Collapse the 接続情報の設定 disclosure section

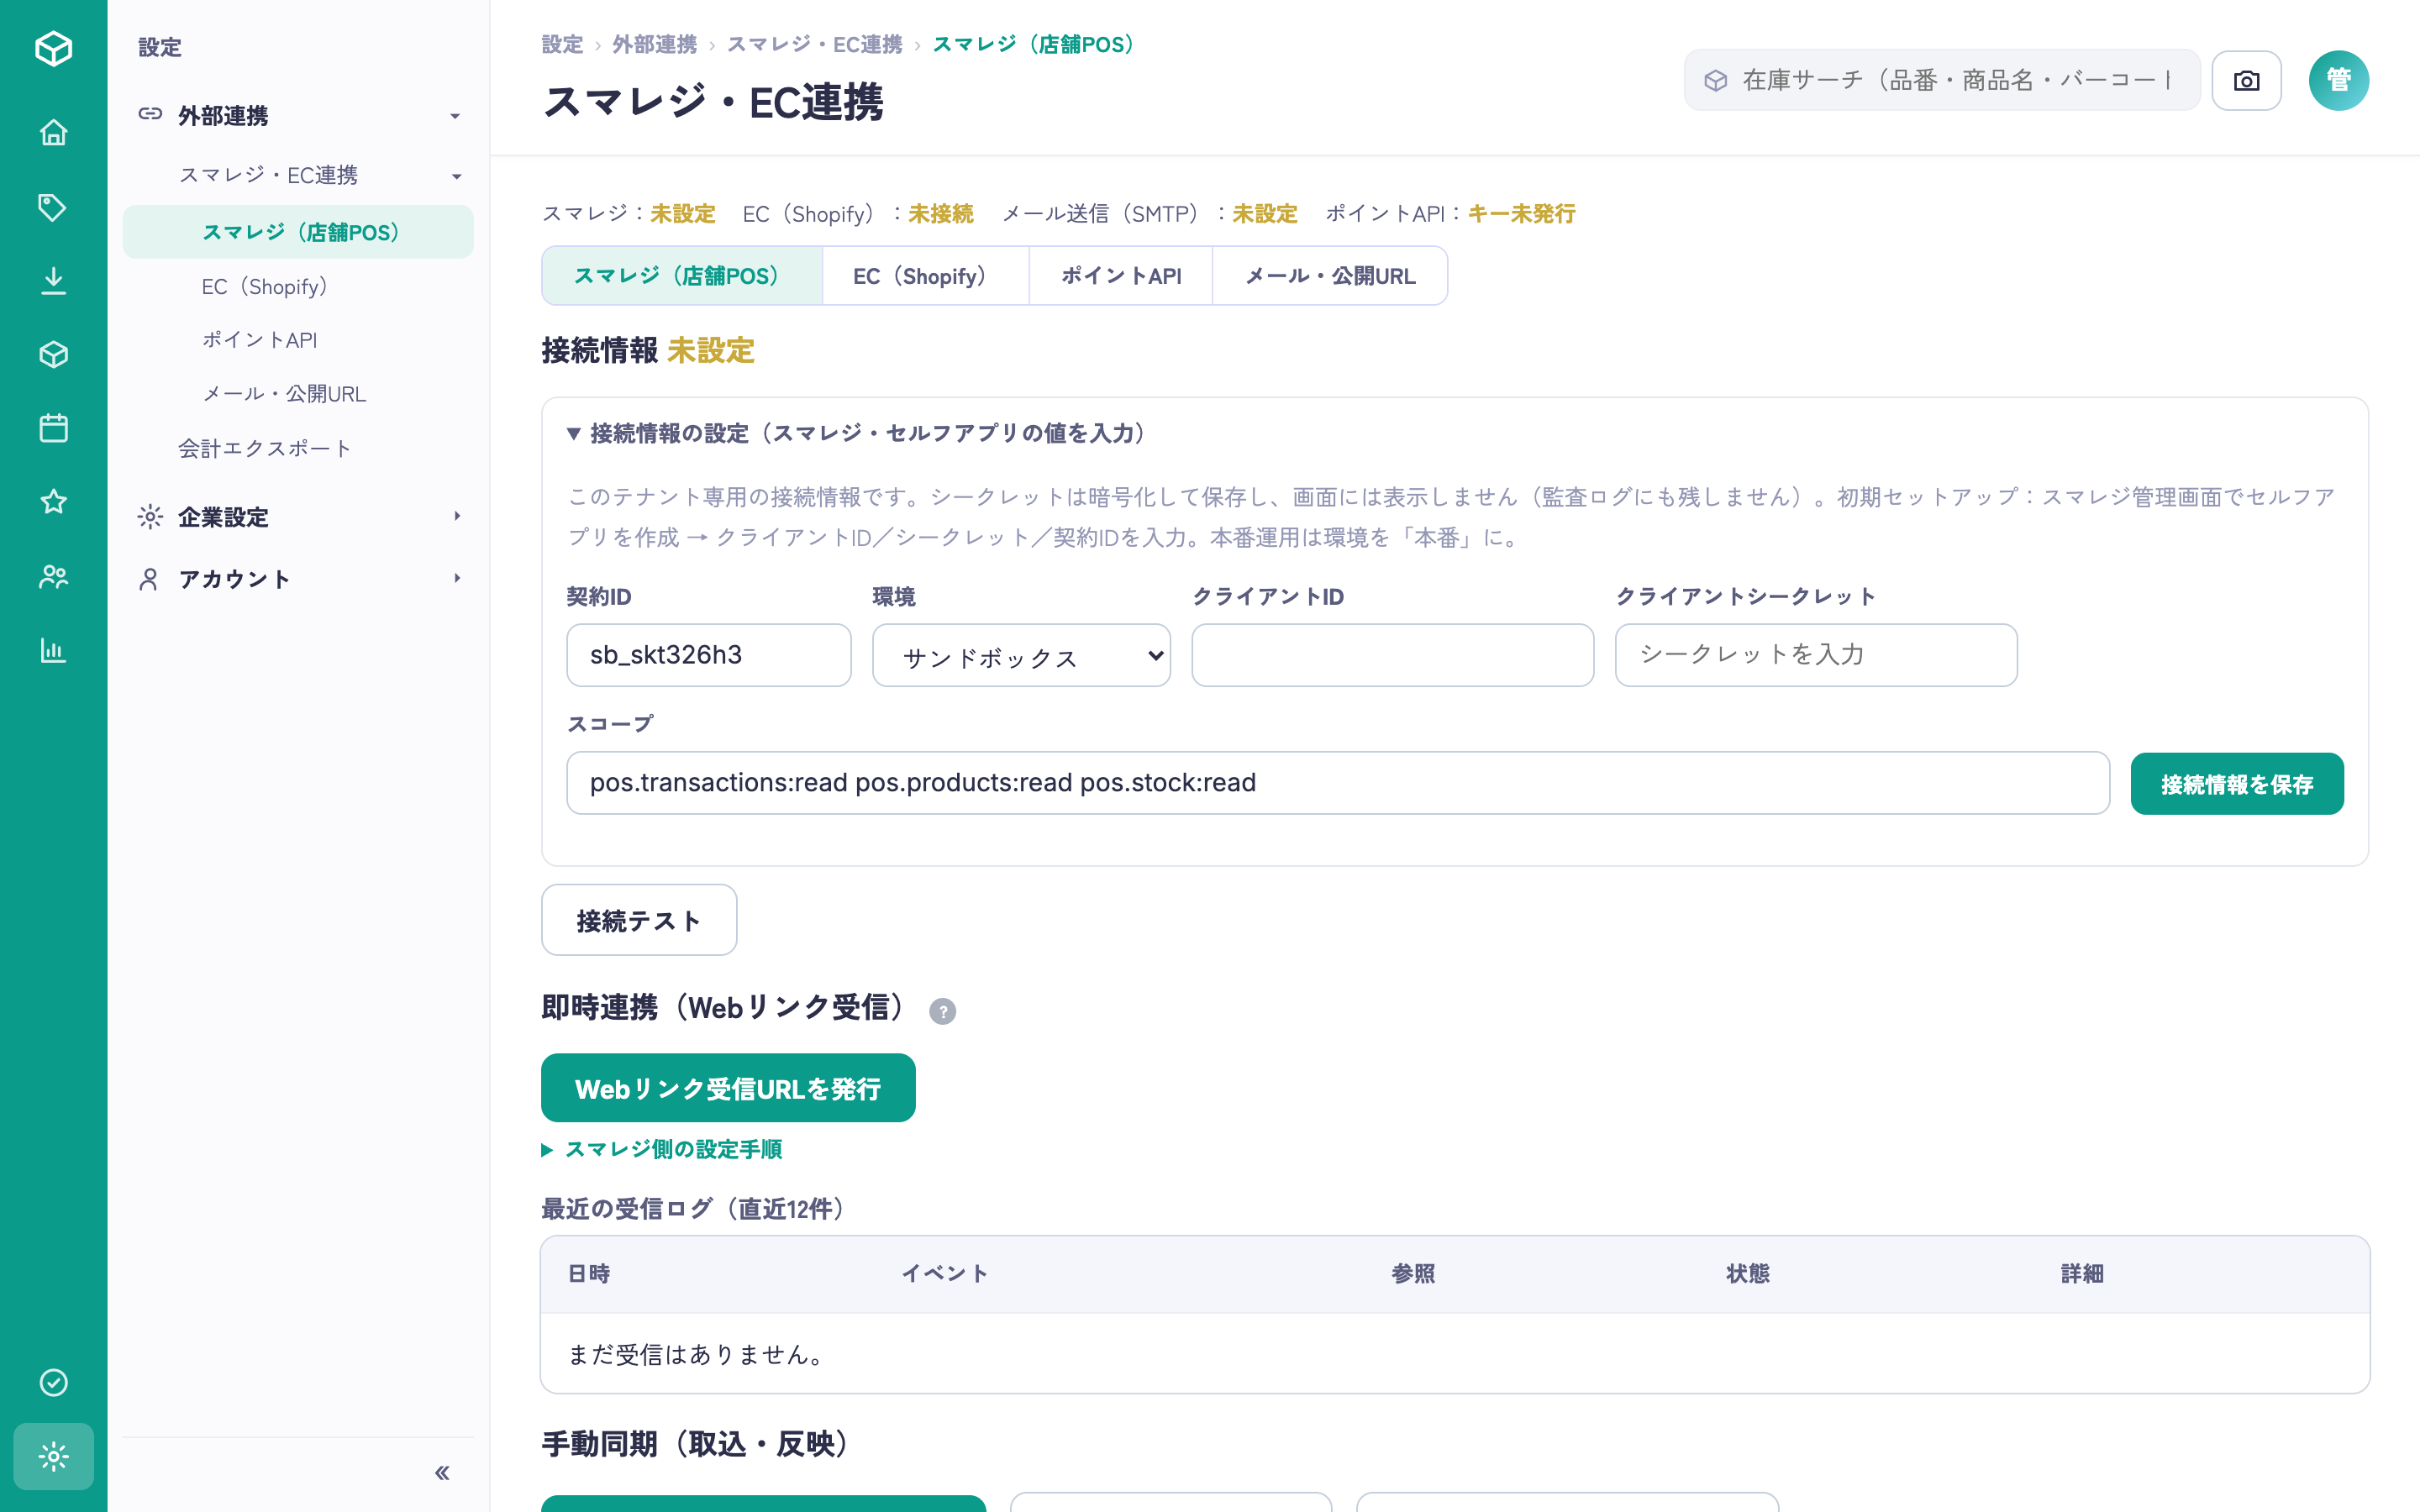click(x=858, y=433)
